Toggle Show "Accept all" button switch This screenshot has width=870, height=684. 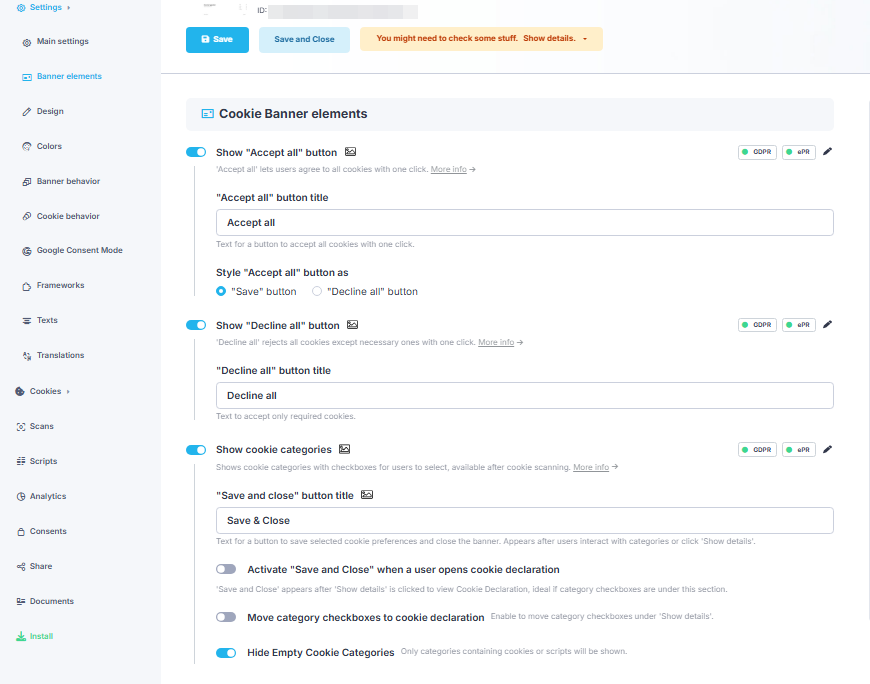(196, 152)
